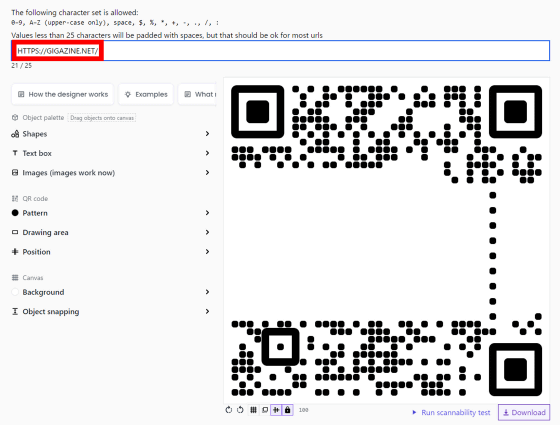Open the partially visible What tab
Screen dimensions: 560x425
coord(197,94)
